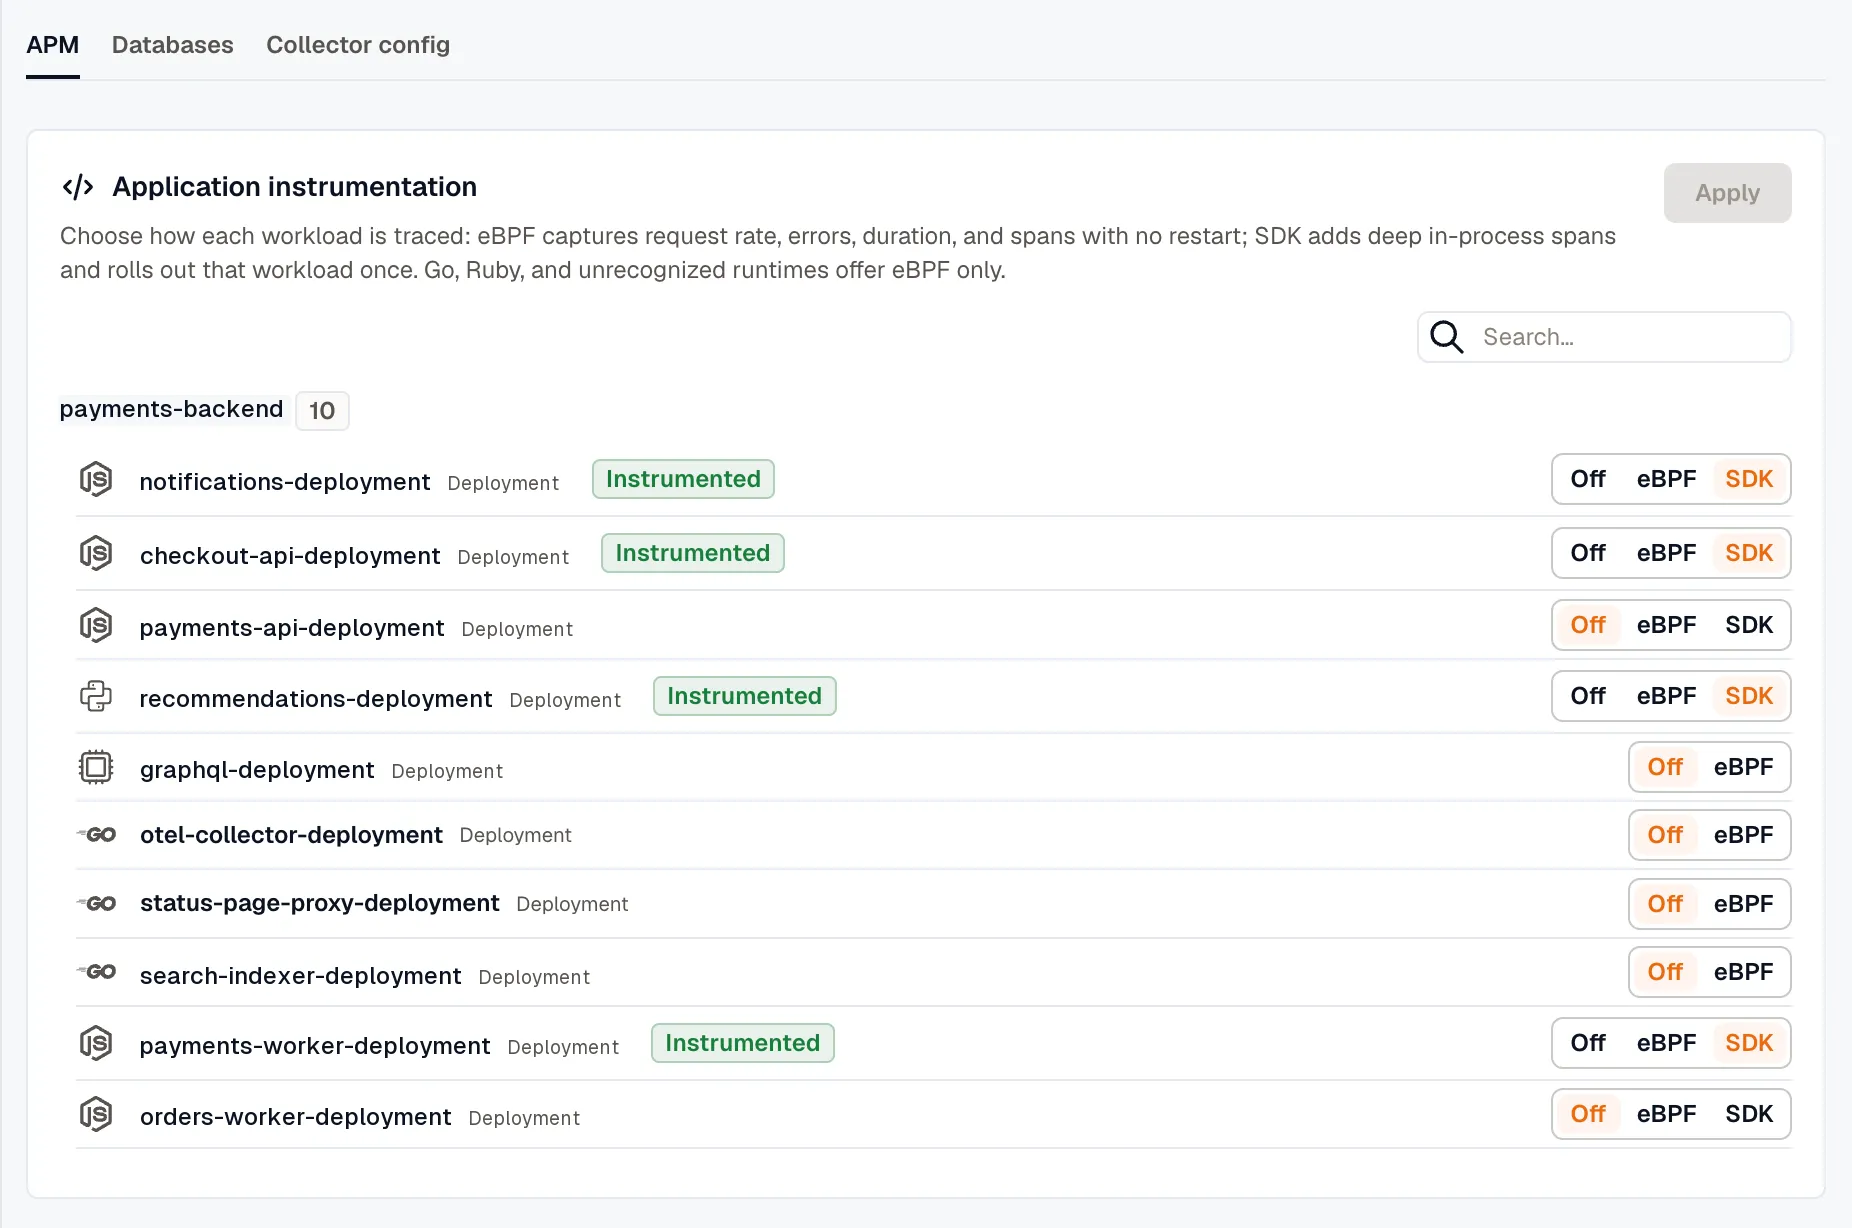The width and height of the screenshot is (1852, 1228).
Task: Set notifications-deployment to eBPF
Action: (x=1666, y=479)
